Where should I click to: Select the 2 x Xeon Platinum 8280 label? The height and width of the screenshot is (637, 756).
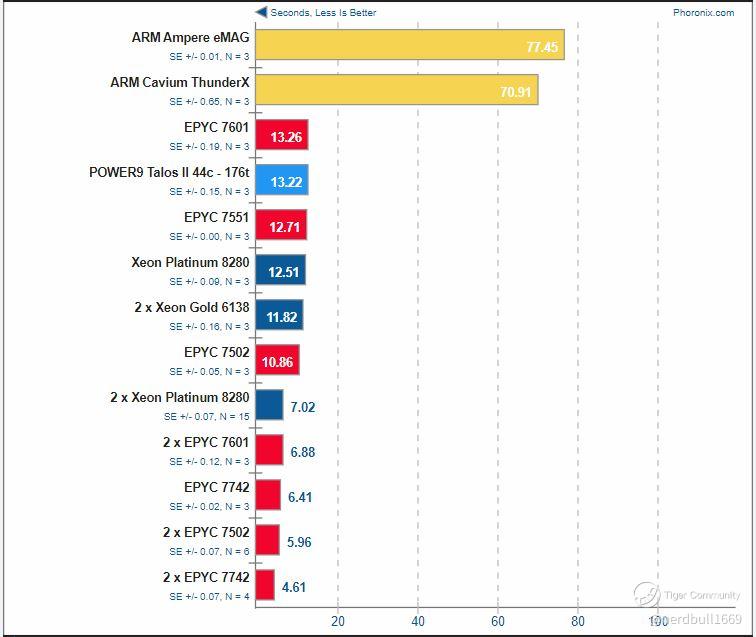[x=180, y=397]
